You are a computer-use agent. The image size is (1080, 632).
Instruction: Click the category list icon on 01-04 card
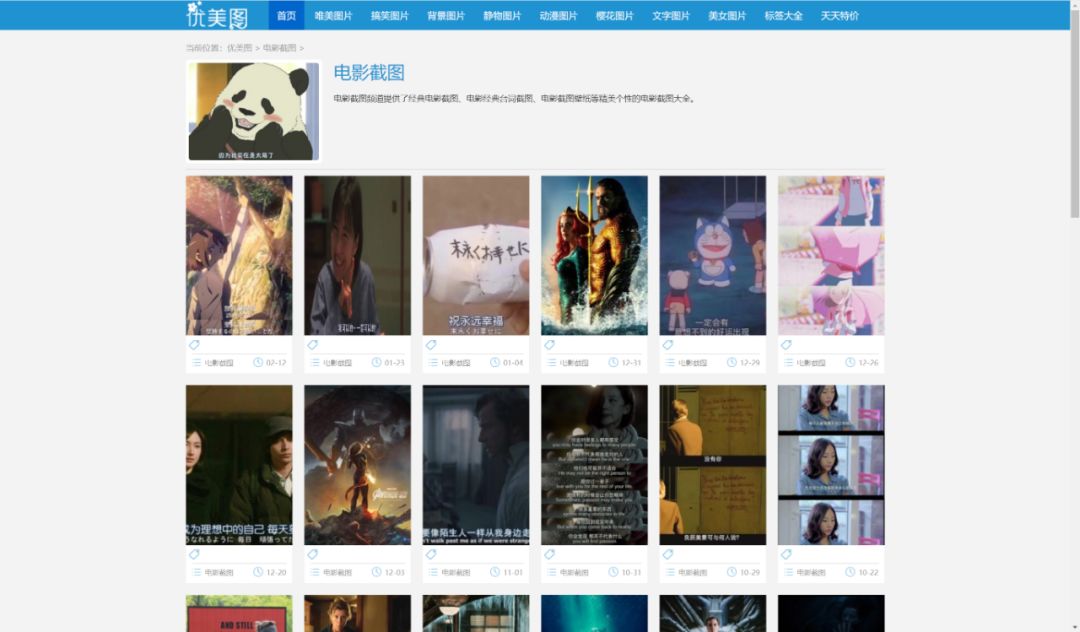(x=434, y=362)
